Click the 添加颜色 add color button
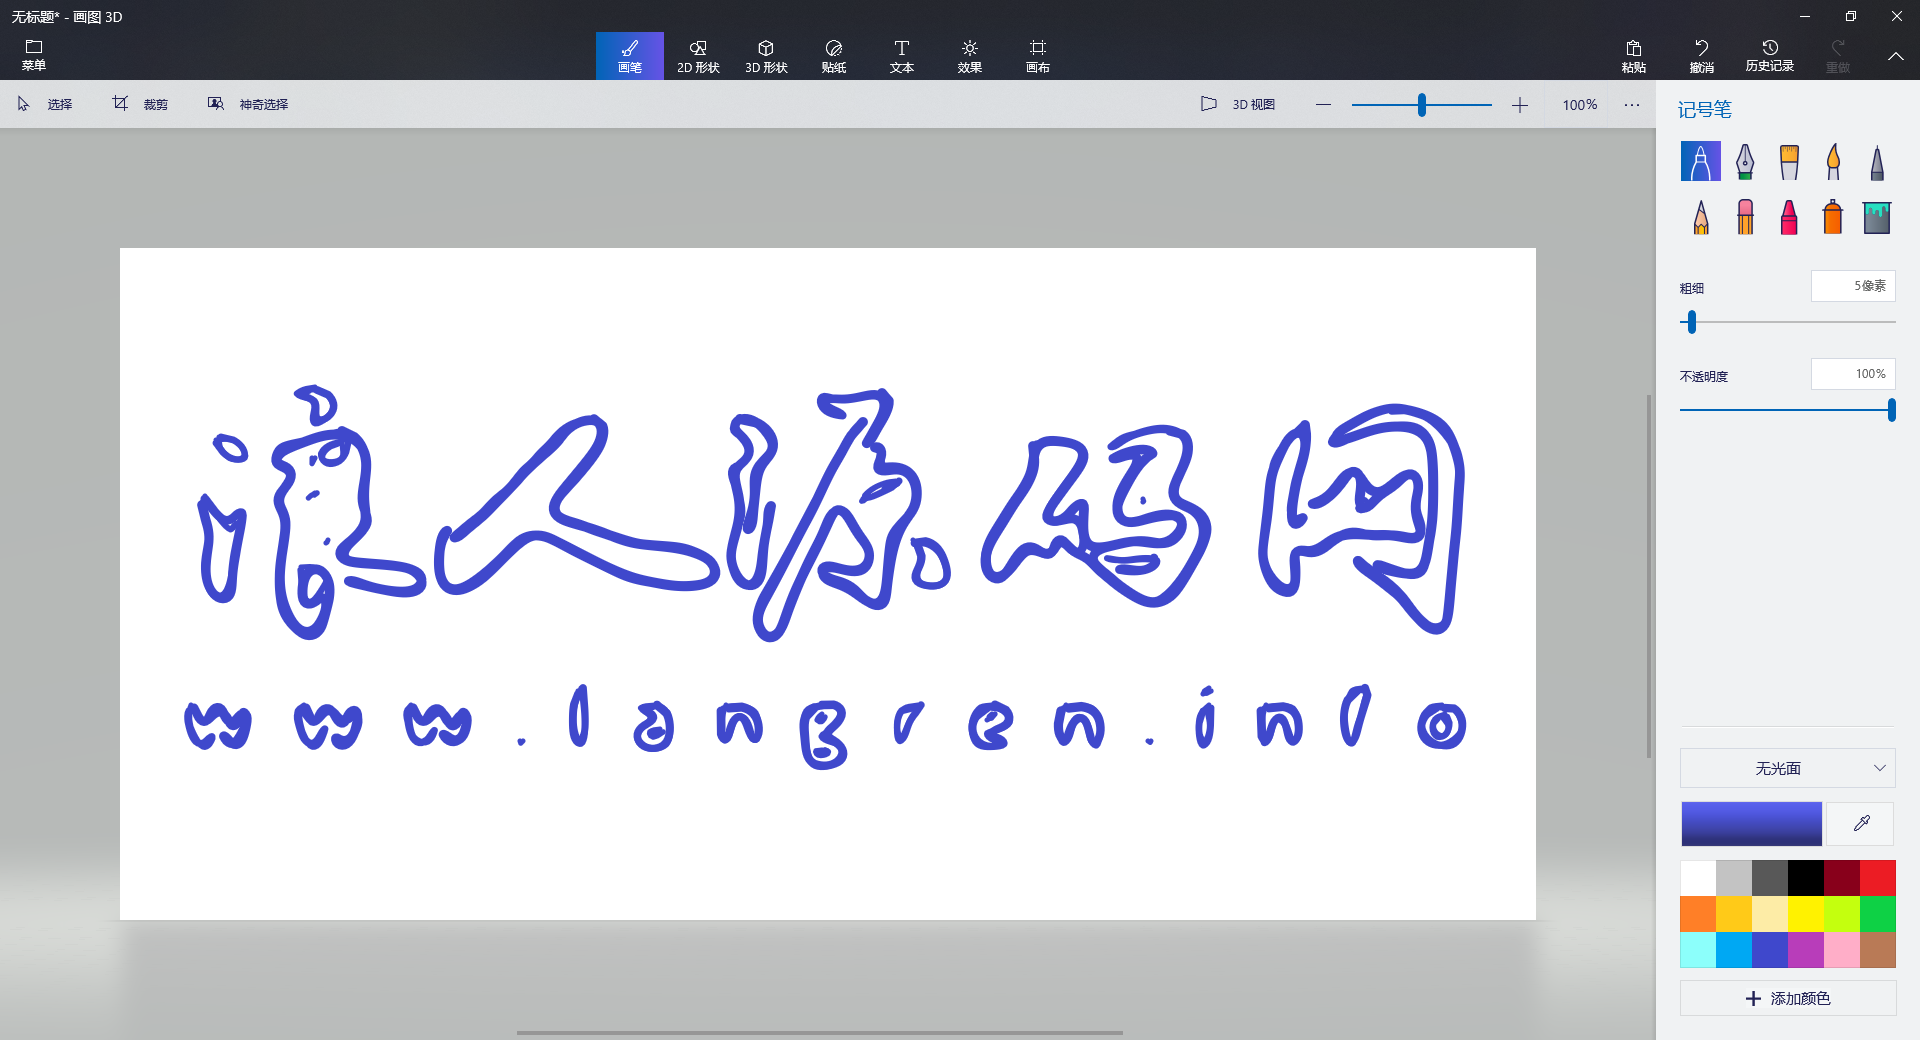 [1787, 998]
